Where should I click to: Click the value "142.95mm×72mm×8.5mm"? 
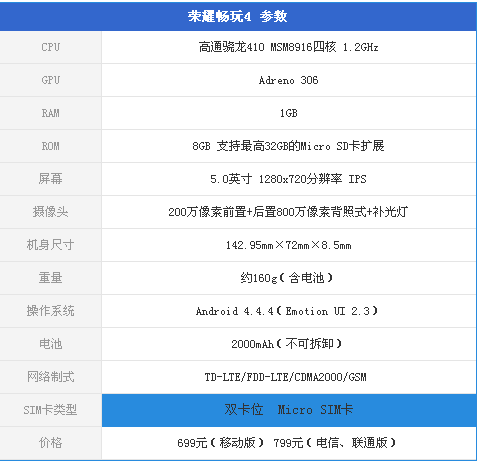point(289,245)
